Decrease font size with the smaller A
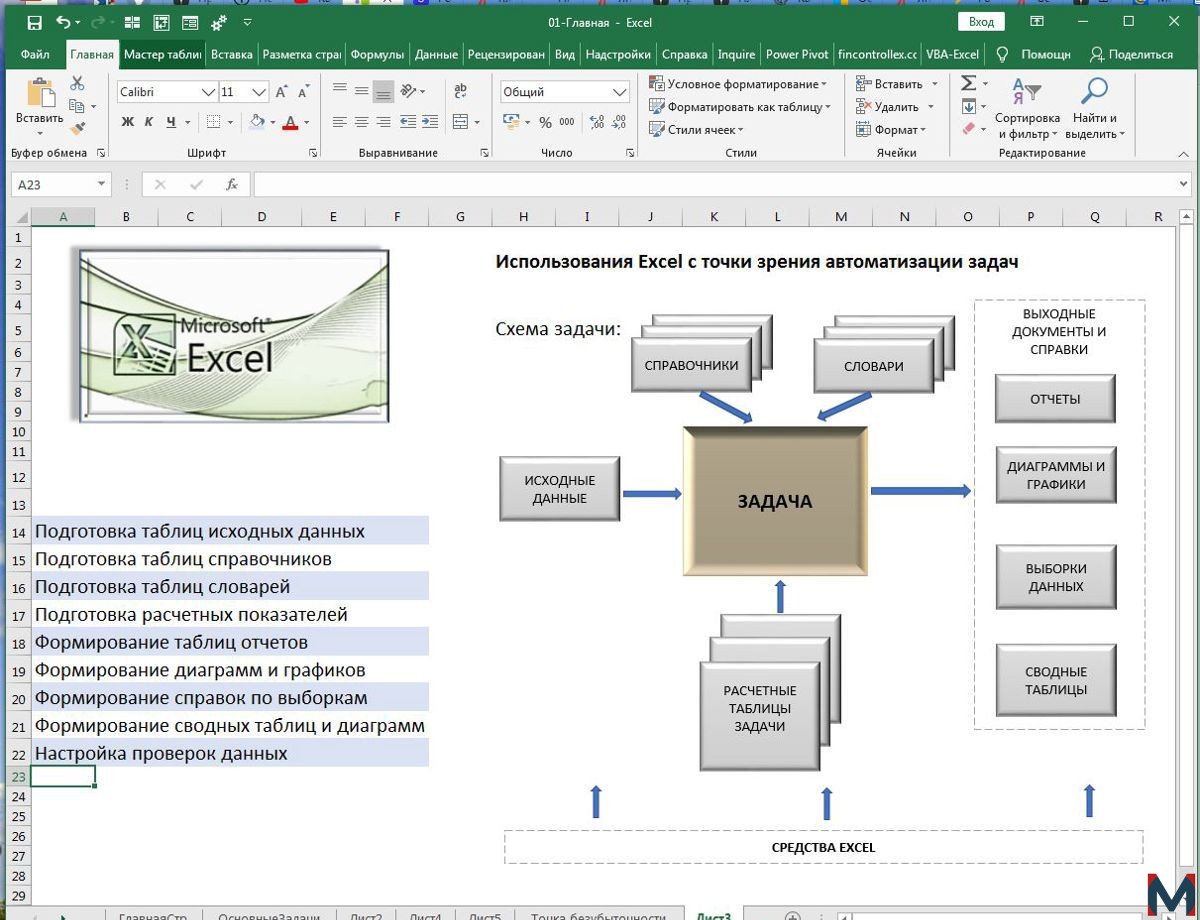The width and height of the screenshot is (1200, 920). click(301, 92)
